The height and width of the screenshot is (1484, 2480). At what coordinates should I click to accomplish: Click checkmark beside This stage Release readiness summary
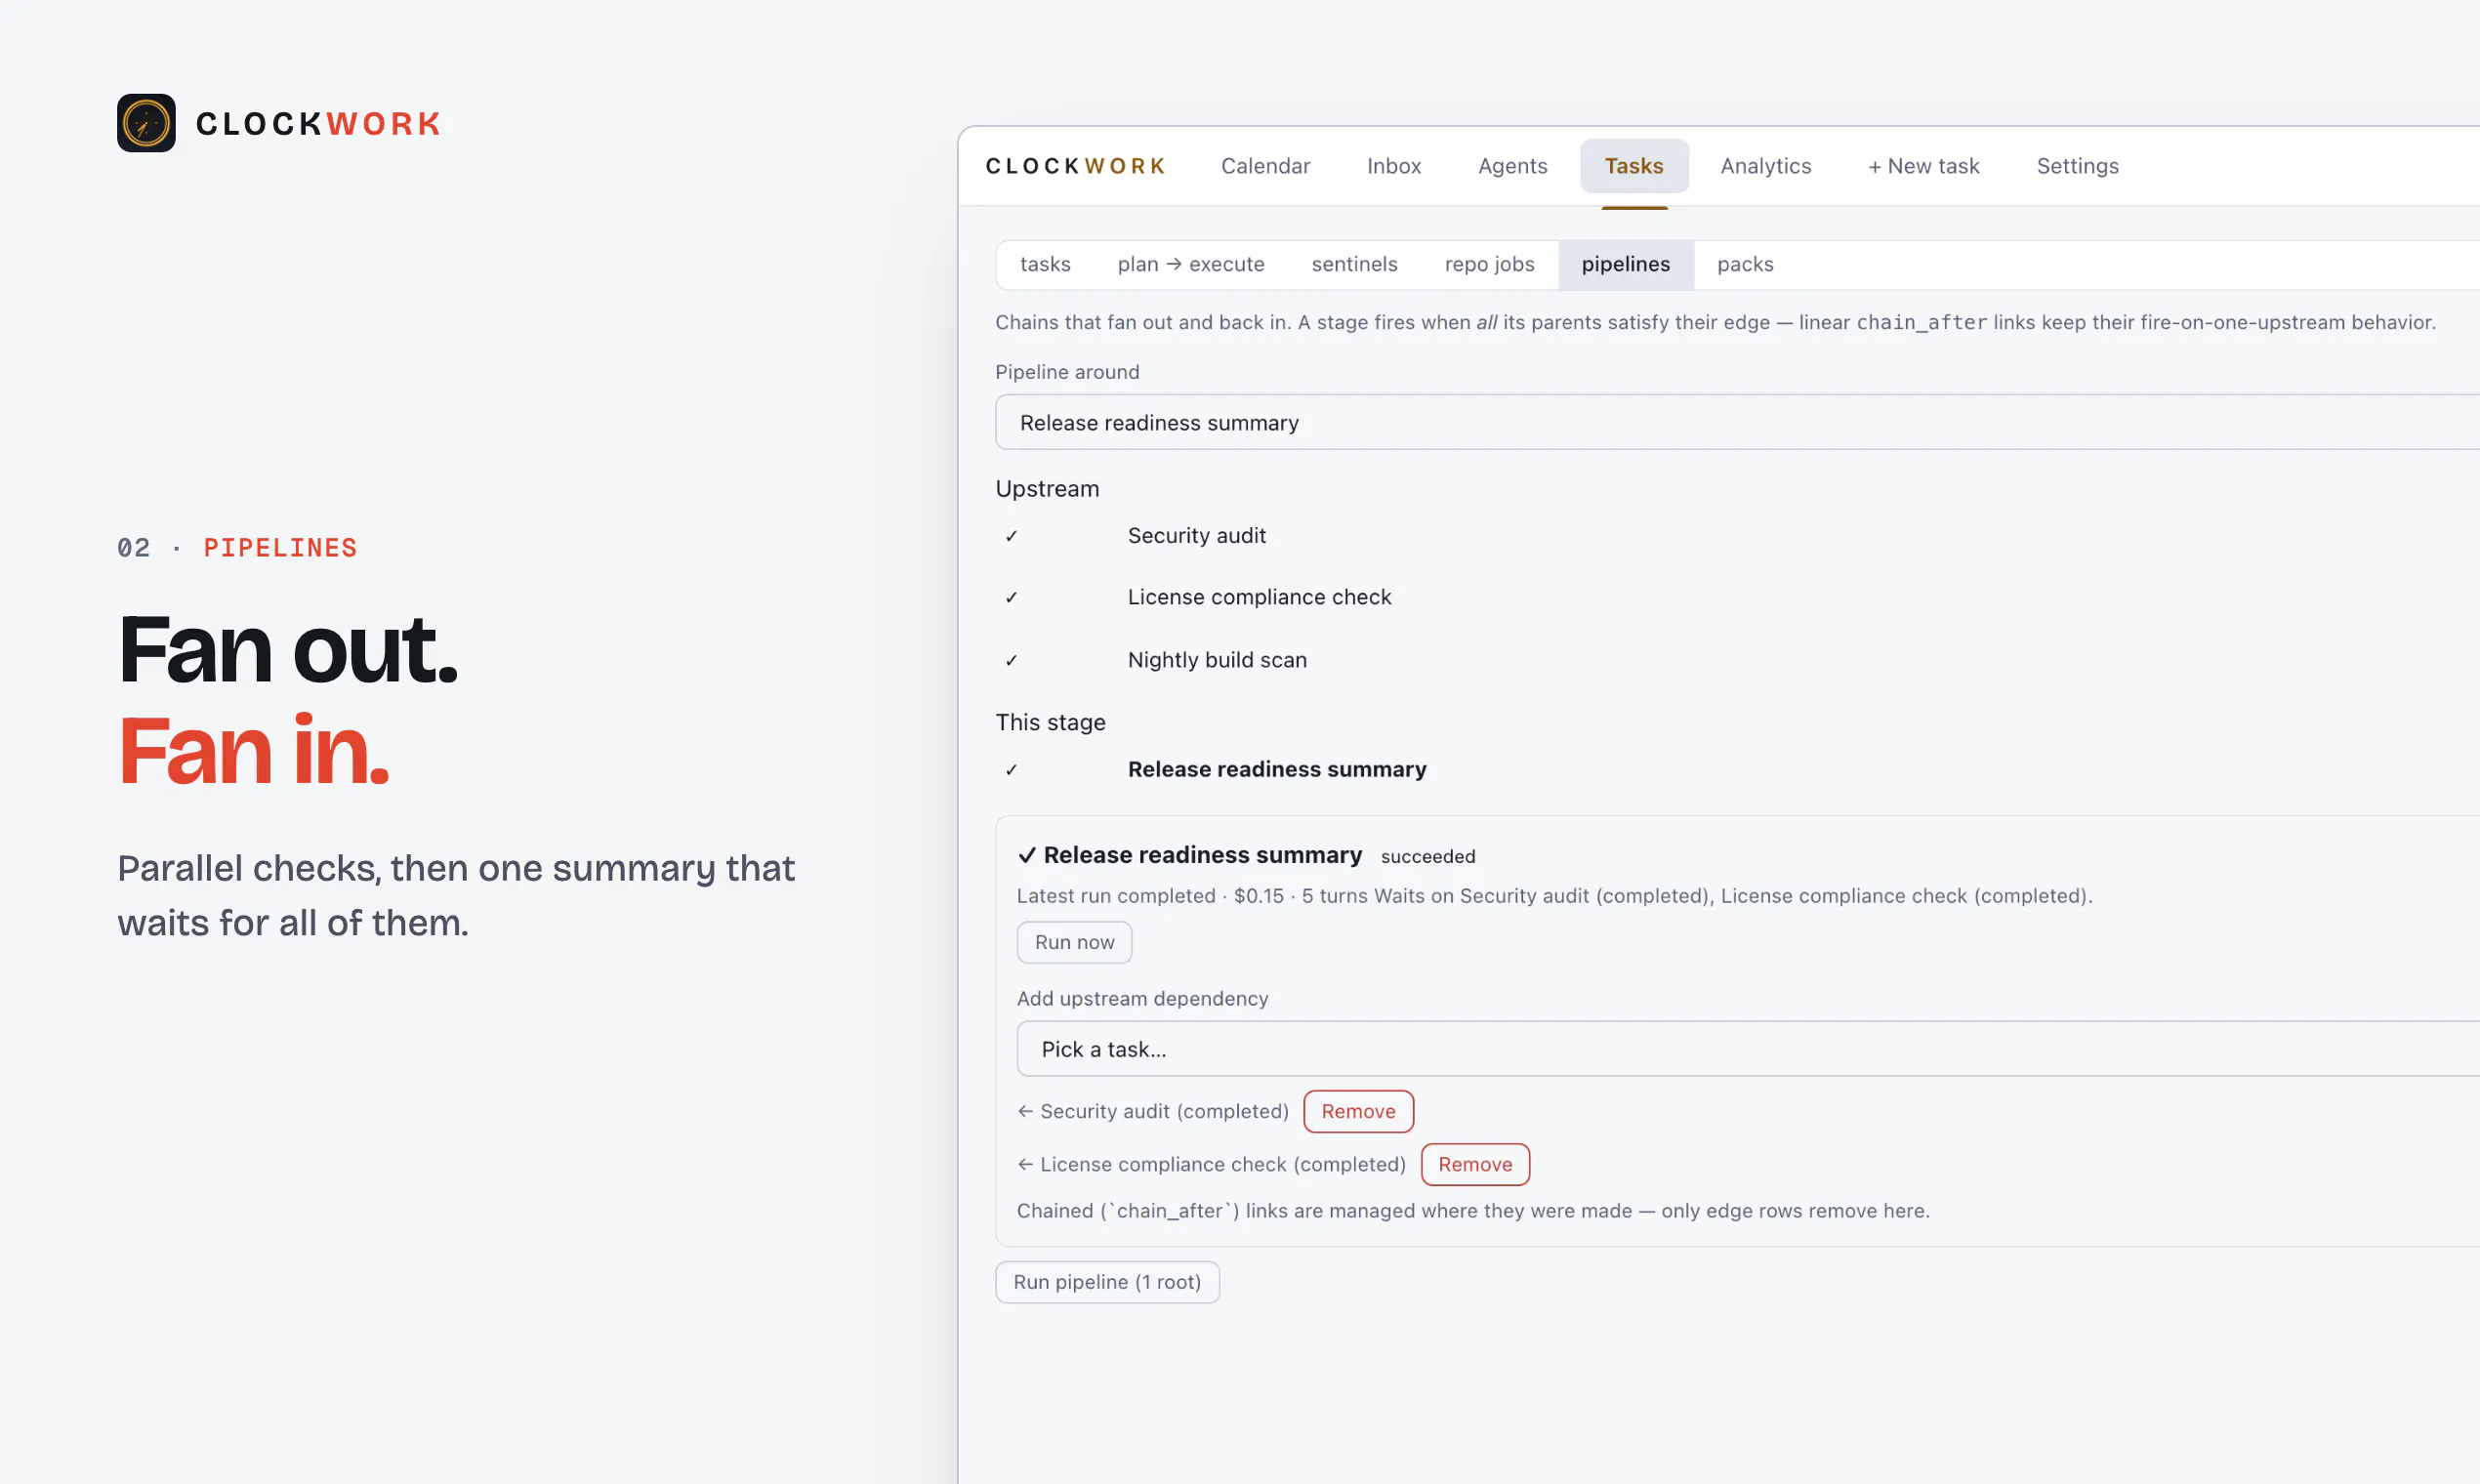(x=1011, y=770)
